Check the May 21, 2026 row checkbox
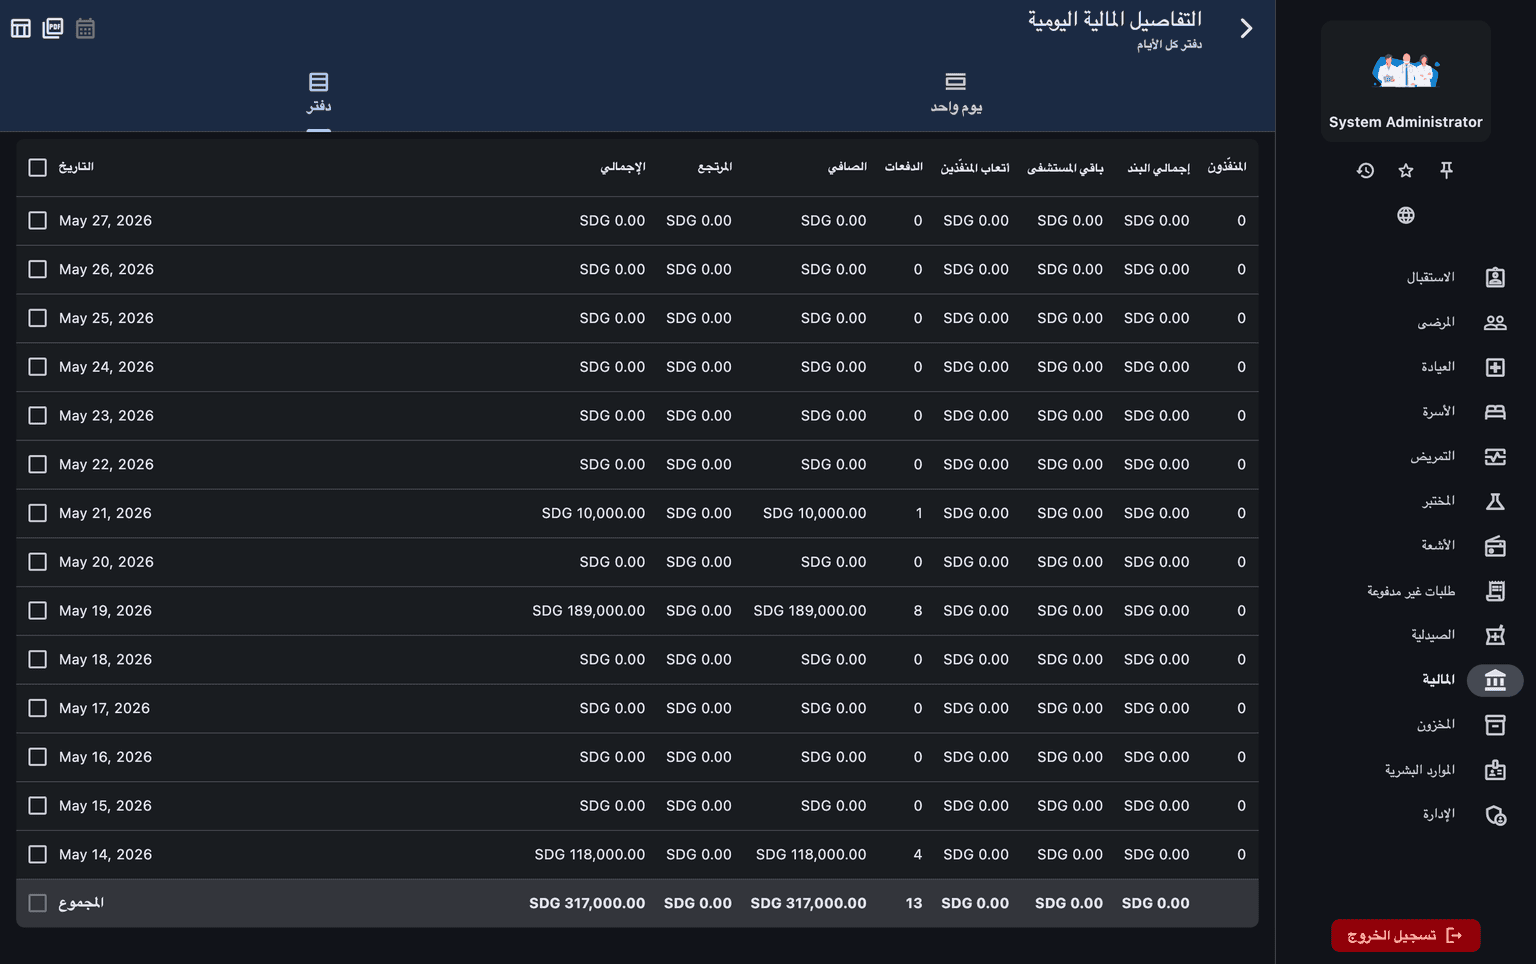The width and height of the screenshot is (1536, 964). point(38,513)
